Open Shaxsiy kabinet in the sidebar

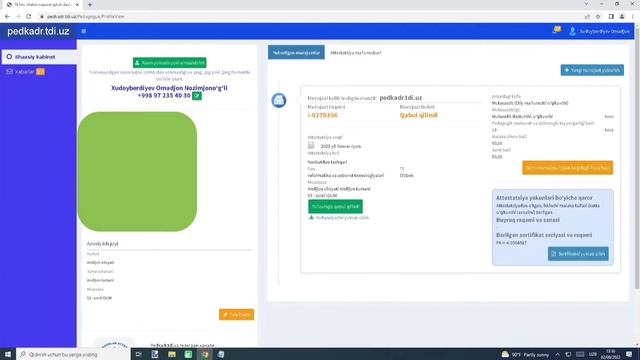coord(39,57)
